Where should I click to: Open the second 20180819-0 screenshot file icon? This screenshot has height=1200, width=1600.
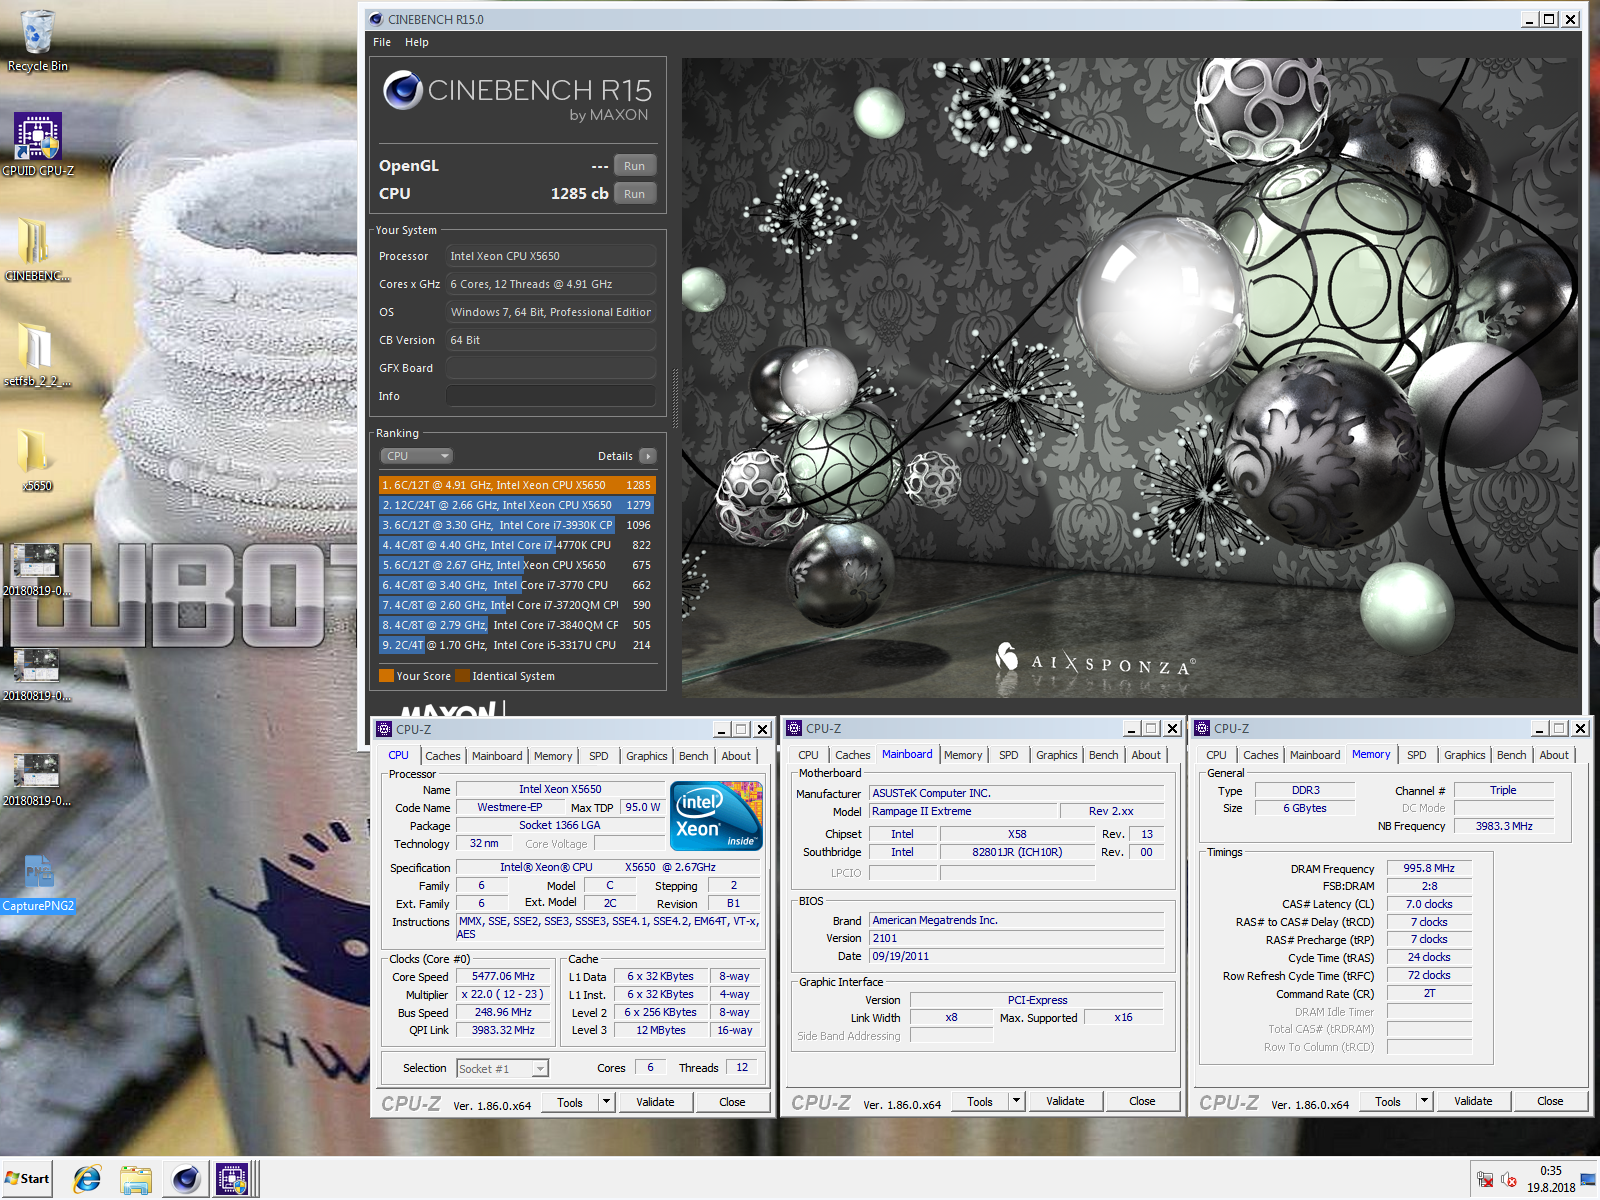(x=37, y=675)
